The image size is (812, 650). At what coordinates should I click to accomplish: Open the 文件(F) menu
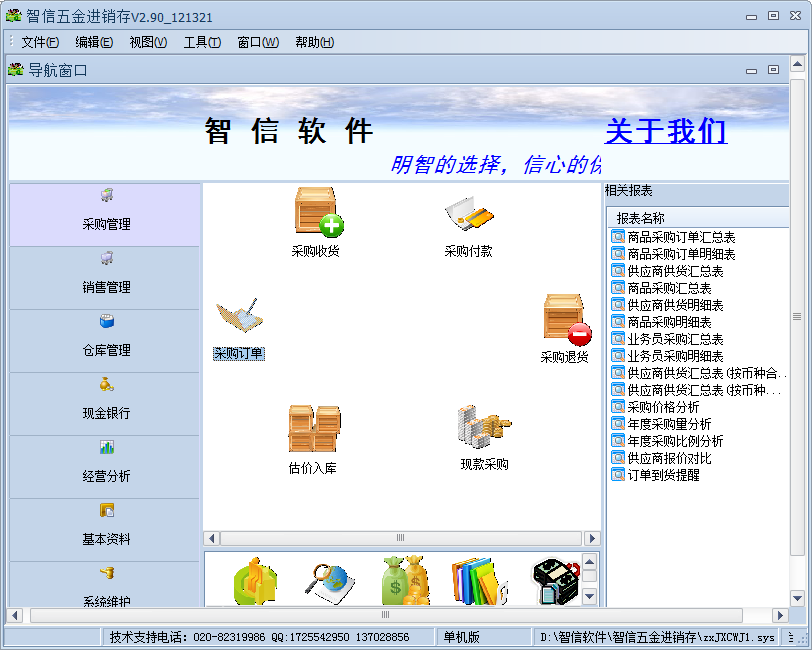click(x=40, y=42)
